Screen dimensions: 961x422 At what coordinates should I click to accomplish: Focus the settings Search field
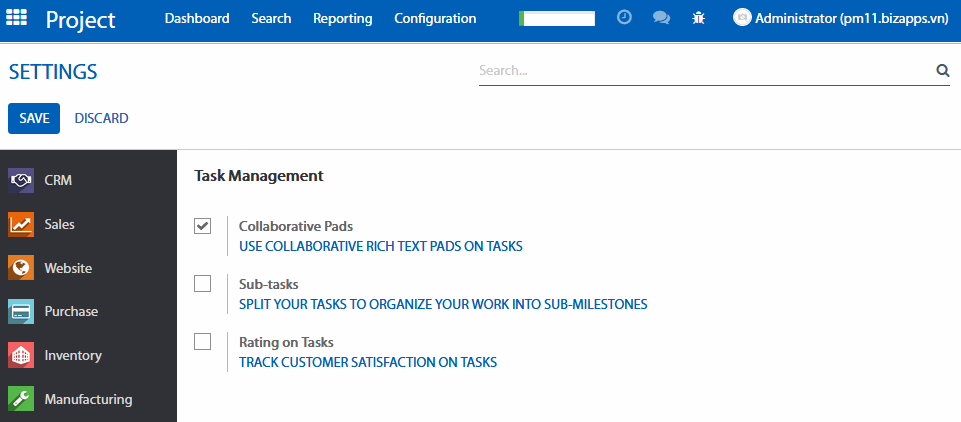tap(705, 71)
